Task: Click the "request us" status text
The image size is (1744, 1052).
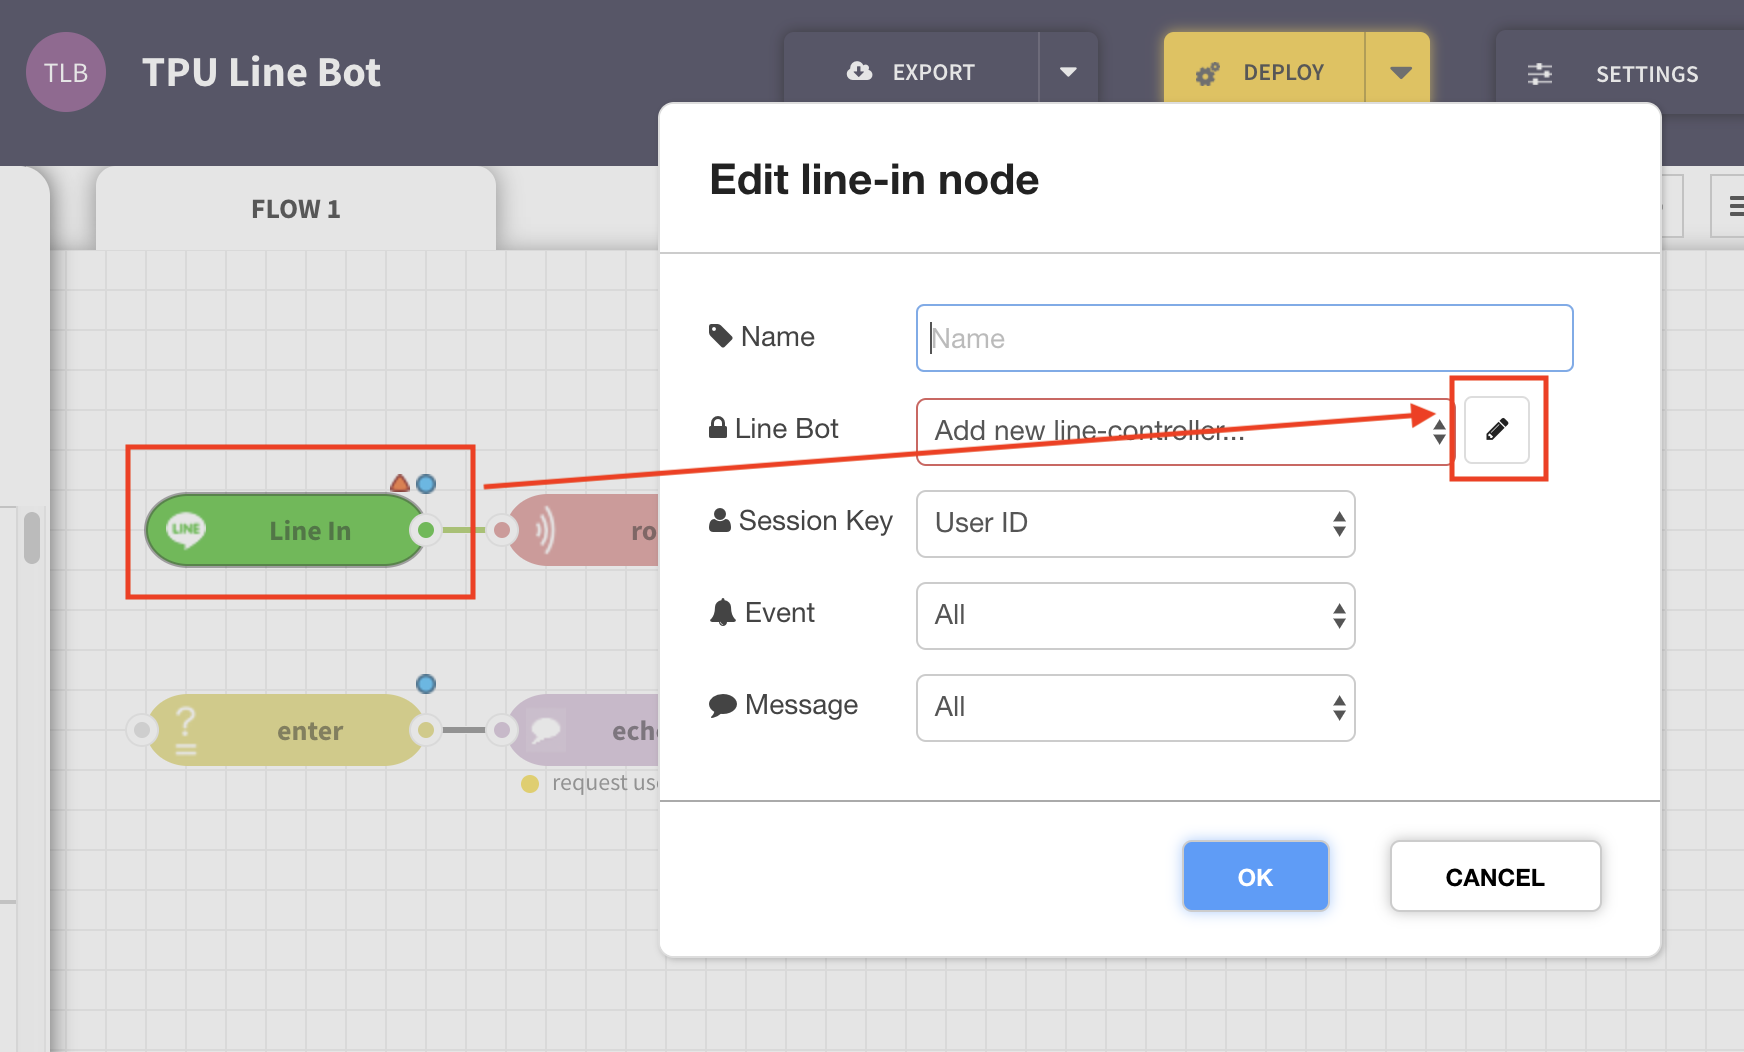Action: [605, 783]
